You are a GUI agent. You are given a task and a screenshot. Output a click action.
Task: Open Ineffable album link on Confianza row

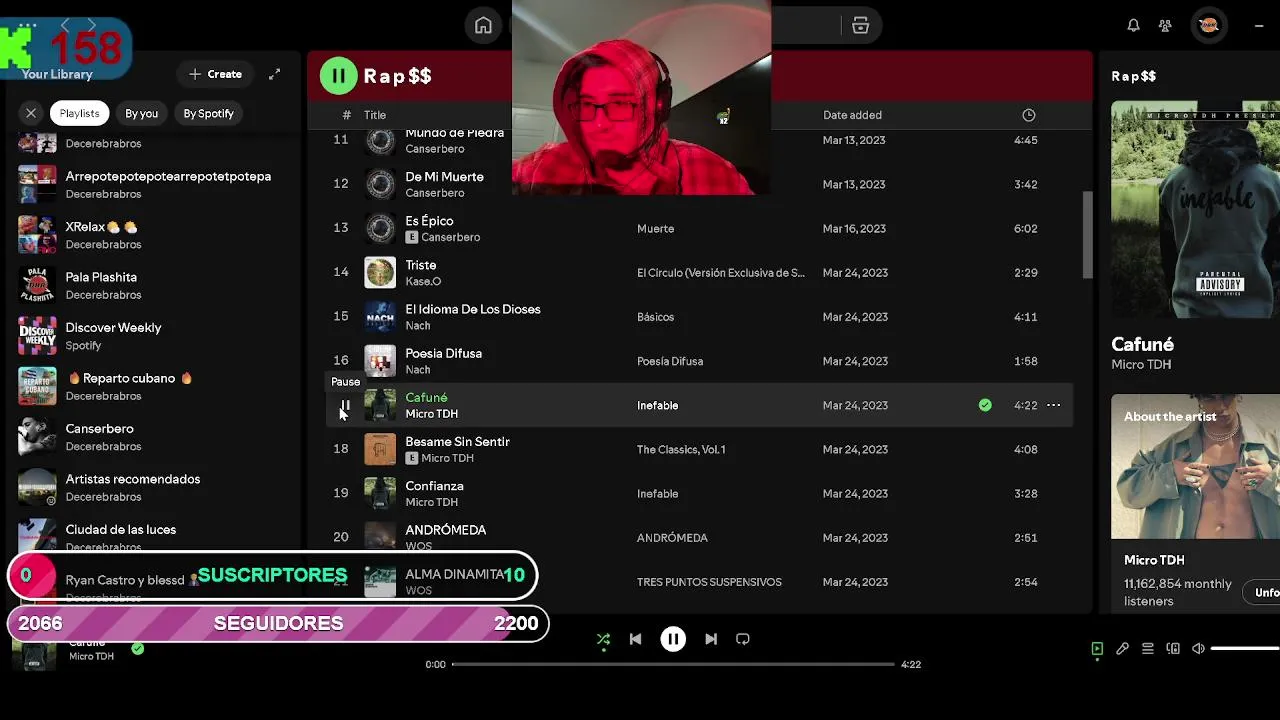click(657, 494)
